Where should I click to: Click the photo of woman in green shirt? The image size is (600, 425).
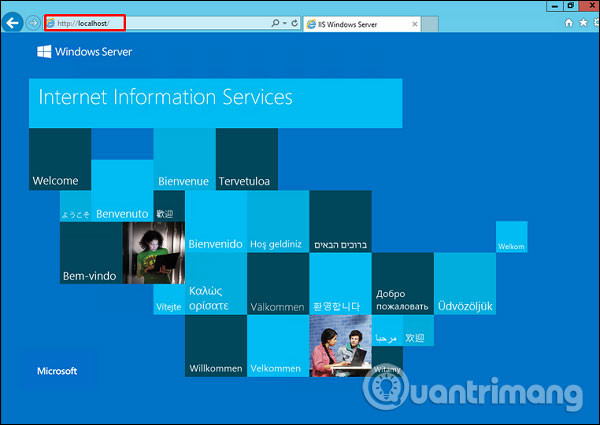(152, 254)
